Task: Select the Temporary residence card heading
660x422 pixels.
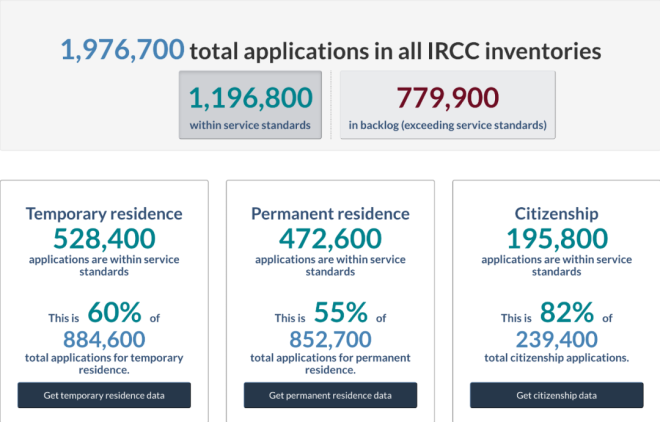Action: point(104,213)
